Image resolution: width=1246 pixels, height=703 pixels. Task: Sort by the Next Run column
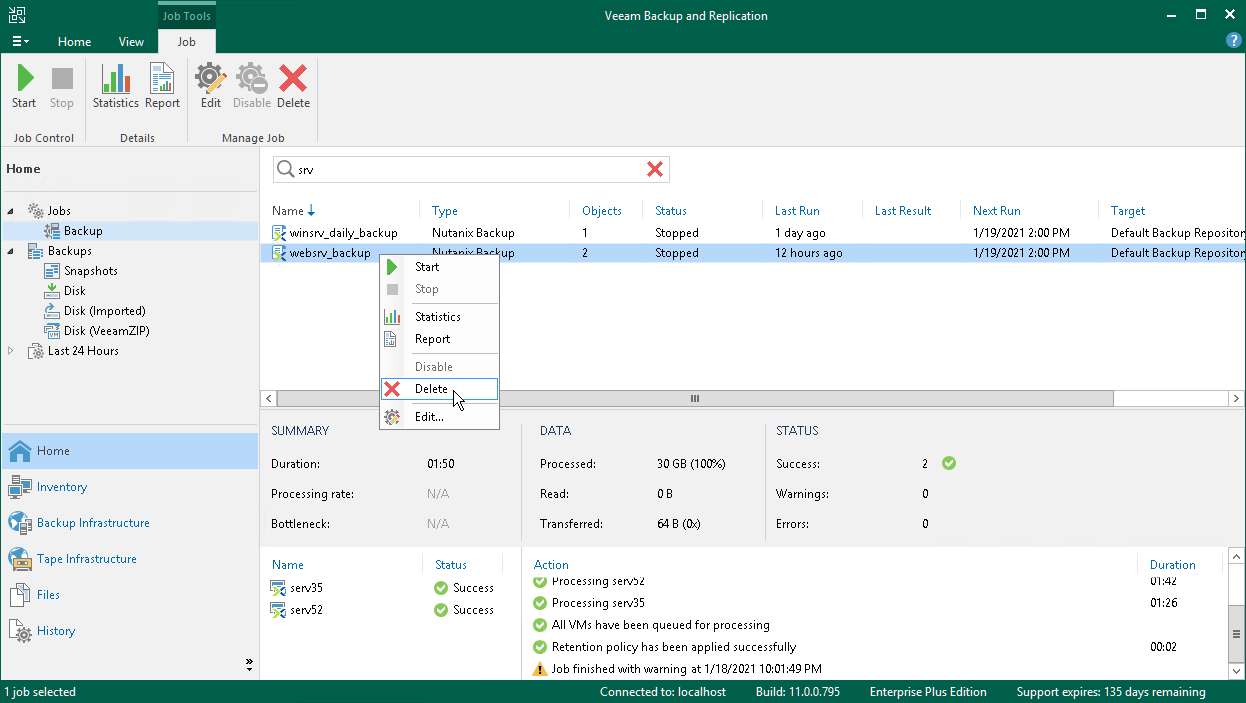tap(997, 211)
